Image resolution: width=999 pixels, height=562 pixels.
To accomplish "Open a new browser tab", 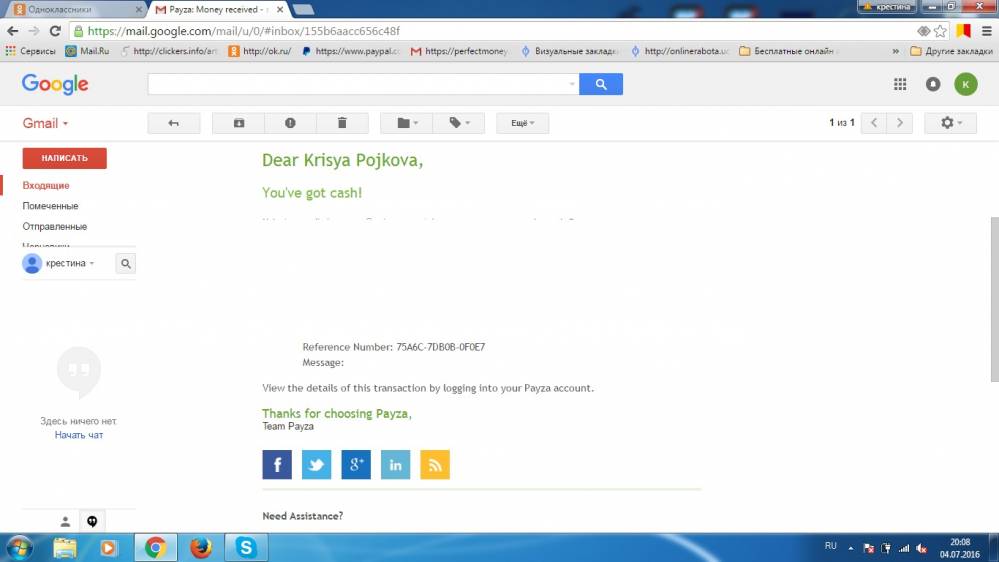I will click(x=303, y=10).
